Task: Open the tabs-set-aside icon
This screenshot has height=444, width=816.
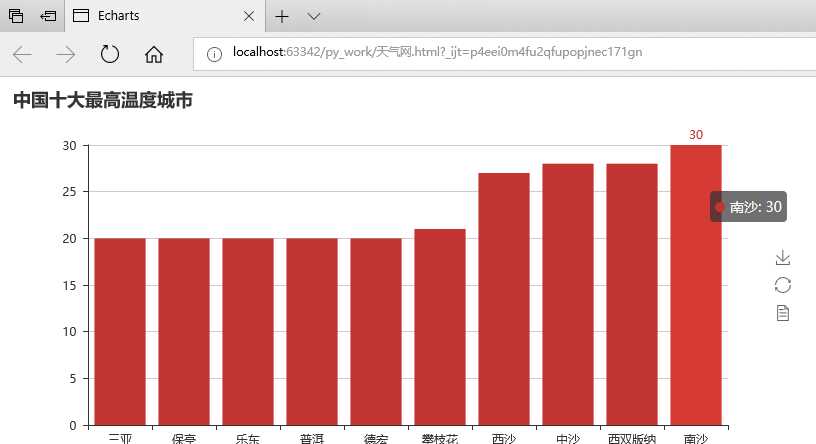Action: pos(16,16)
